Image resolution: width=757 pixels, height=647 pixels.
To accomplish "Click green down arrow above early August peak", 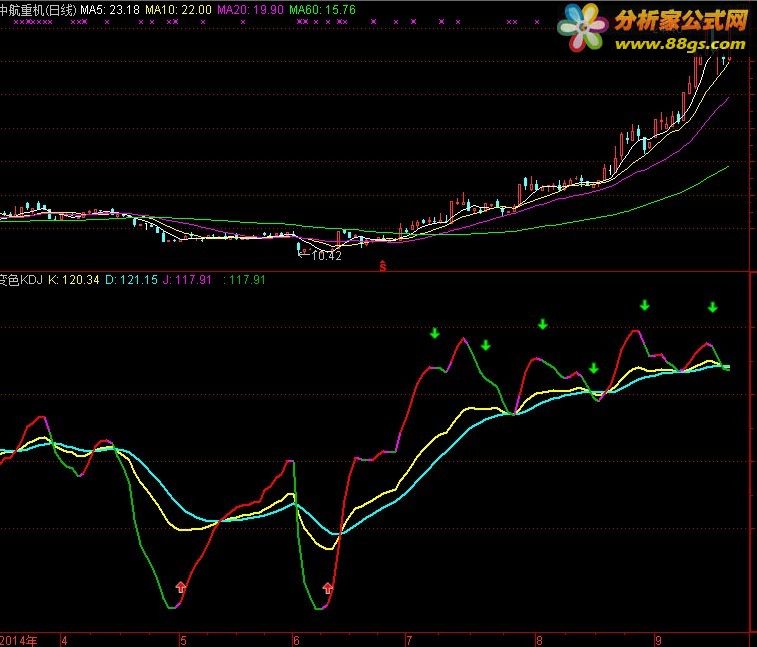I will 543,324.
